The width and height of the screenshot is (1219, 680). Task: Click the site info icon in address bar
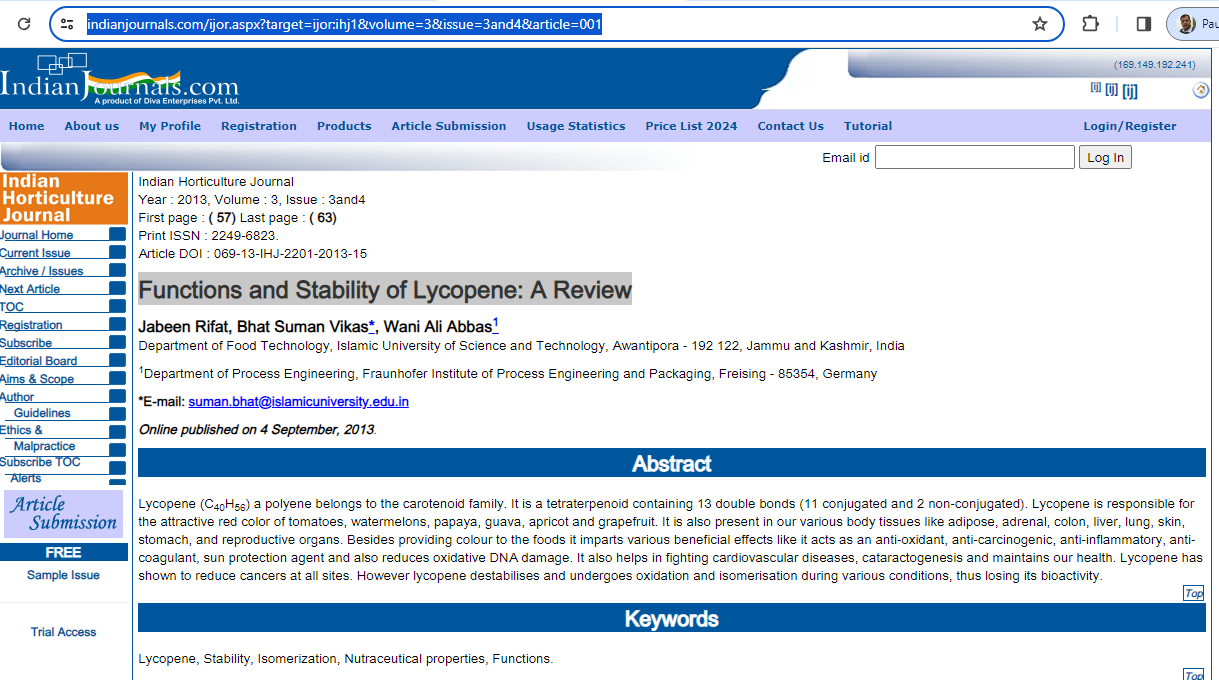pos(67,24)
